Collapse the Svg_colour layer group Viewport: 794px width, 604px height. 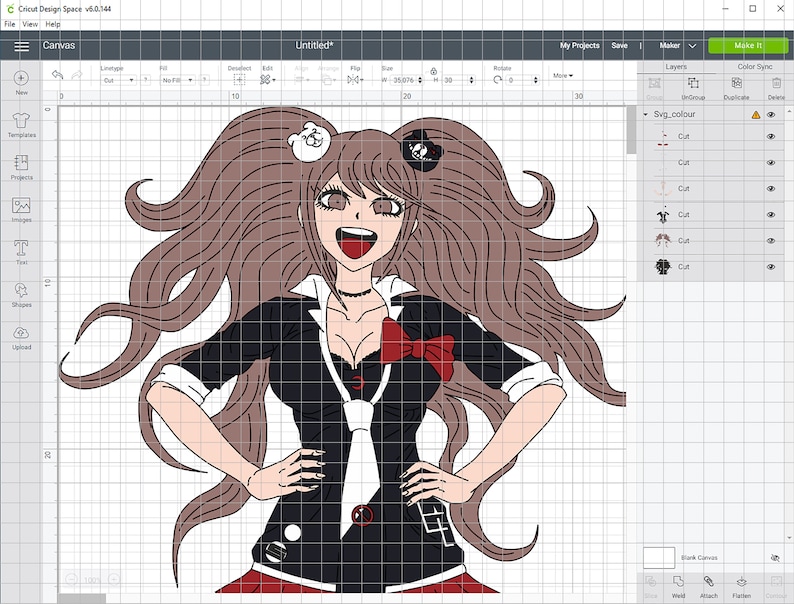[x=646, y=114]
